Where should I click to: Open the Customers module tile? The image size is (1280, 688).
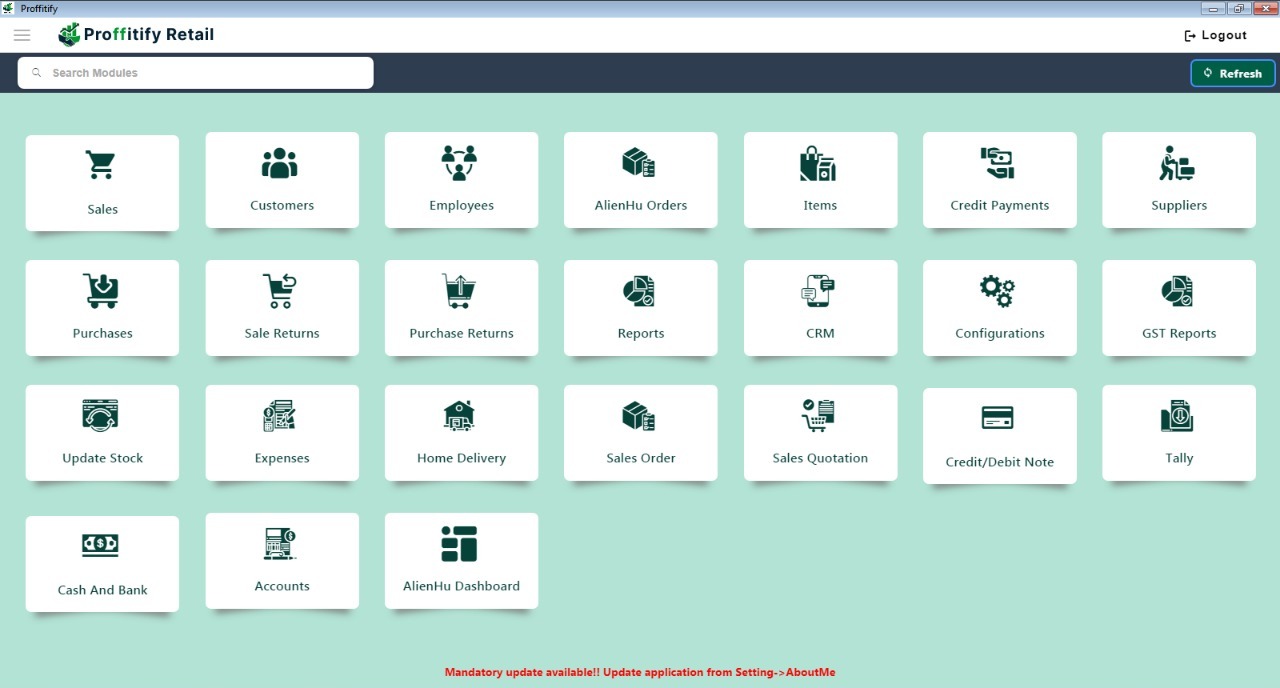pos(282,180)
